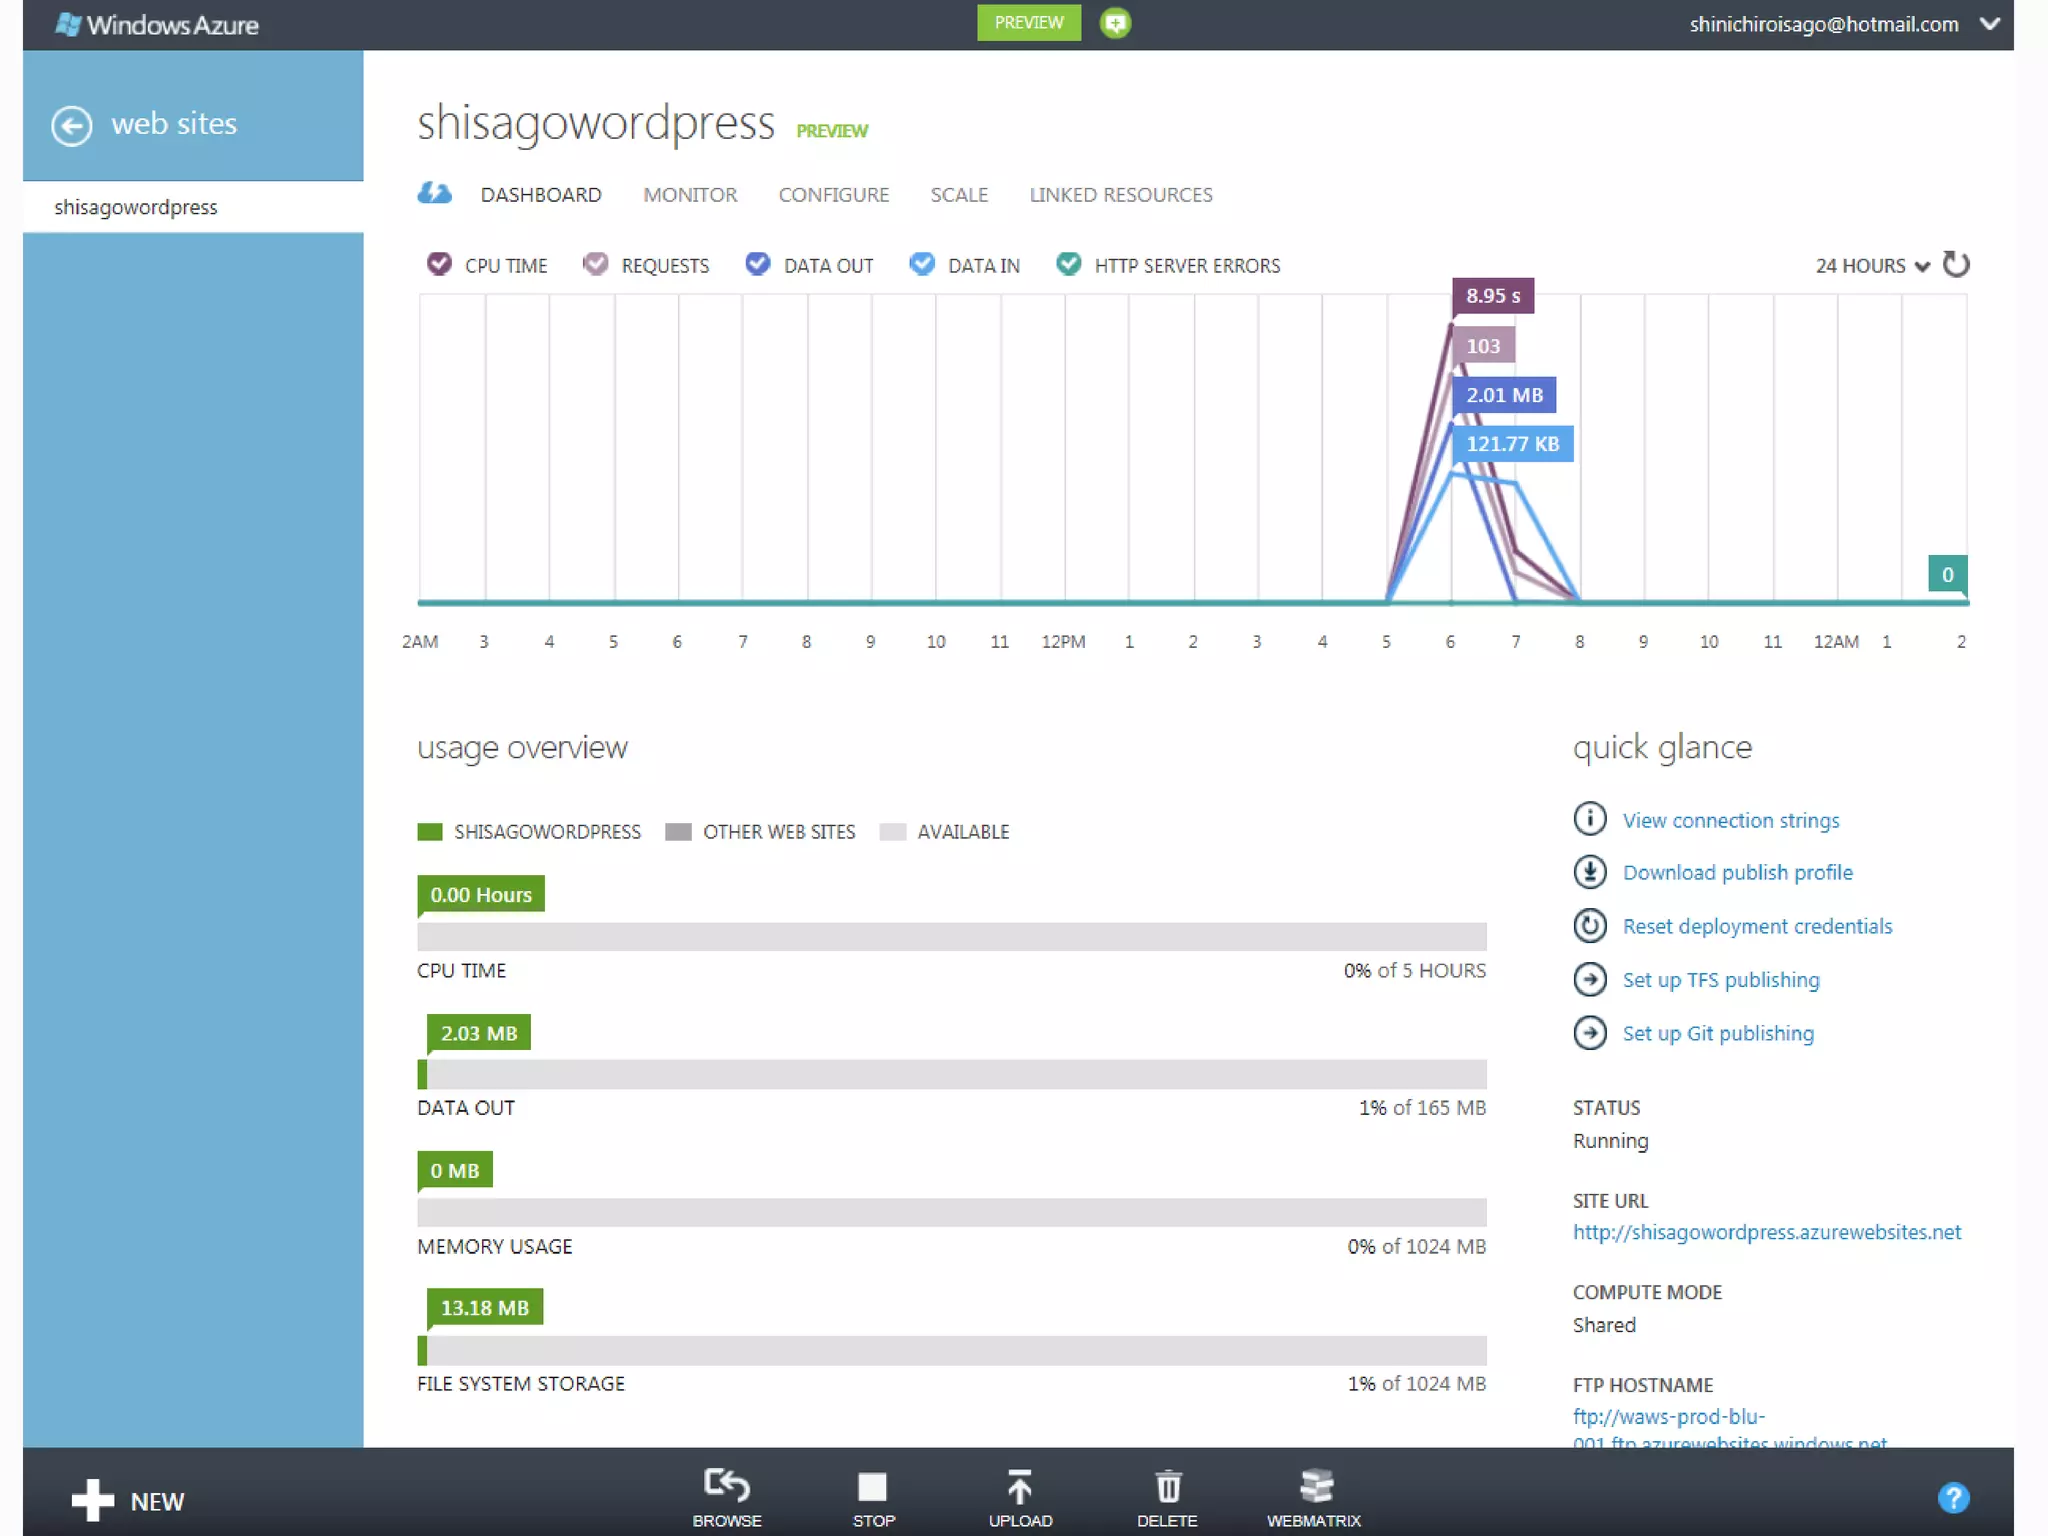Switch to the MONITOR tab

click(690, 195)
